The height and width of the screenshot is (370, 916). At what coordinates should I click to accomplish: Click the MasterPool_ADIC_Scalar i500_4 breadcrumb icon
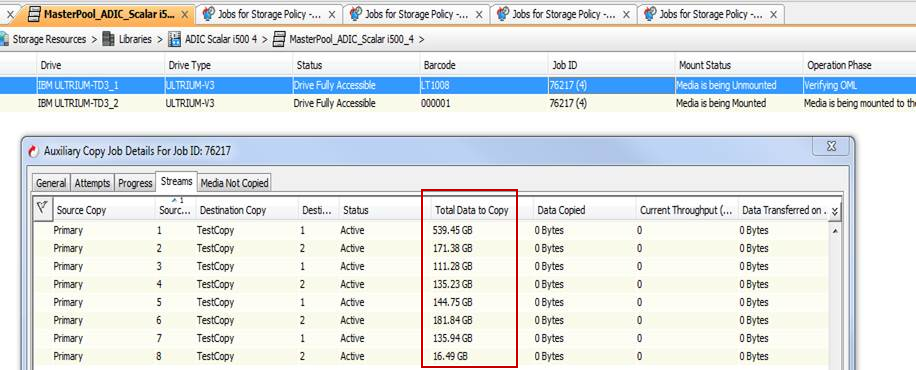[280, 39]
